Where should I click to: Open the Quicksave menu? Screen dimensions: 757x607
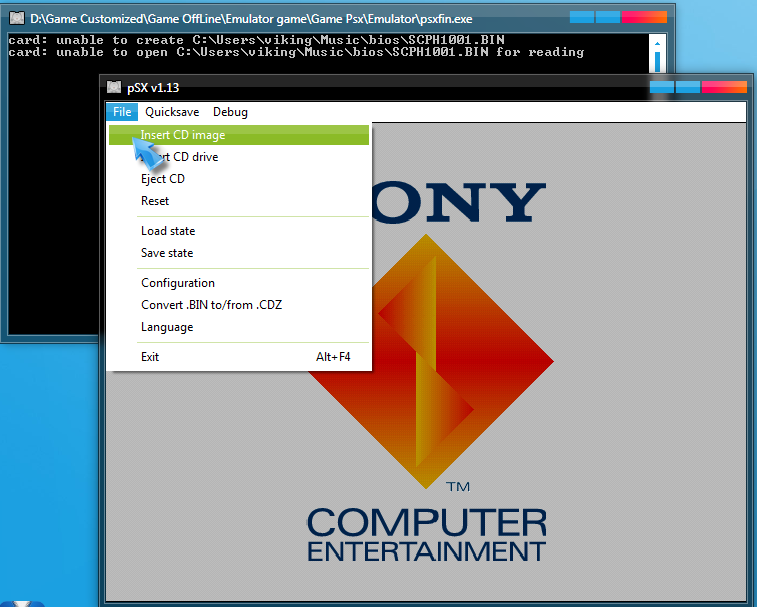pyautogui.click(x=172, y=112)
